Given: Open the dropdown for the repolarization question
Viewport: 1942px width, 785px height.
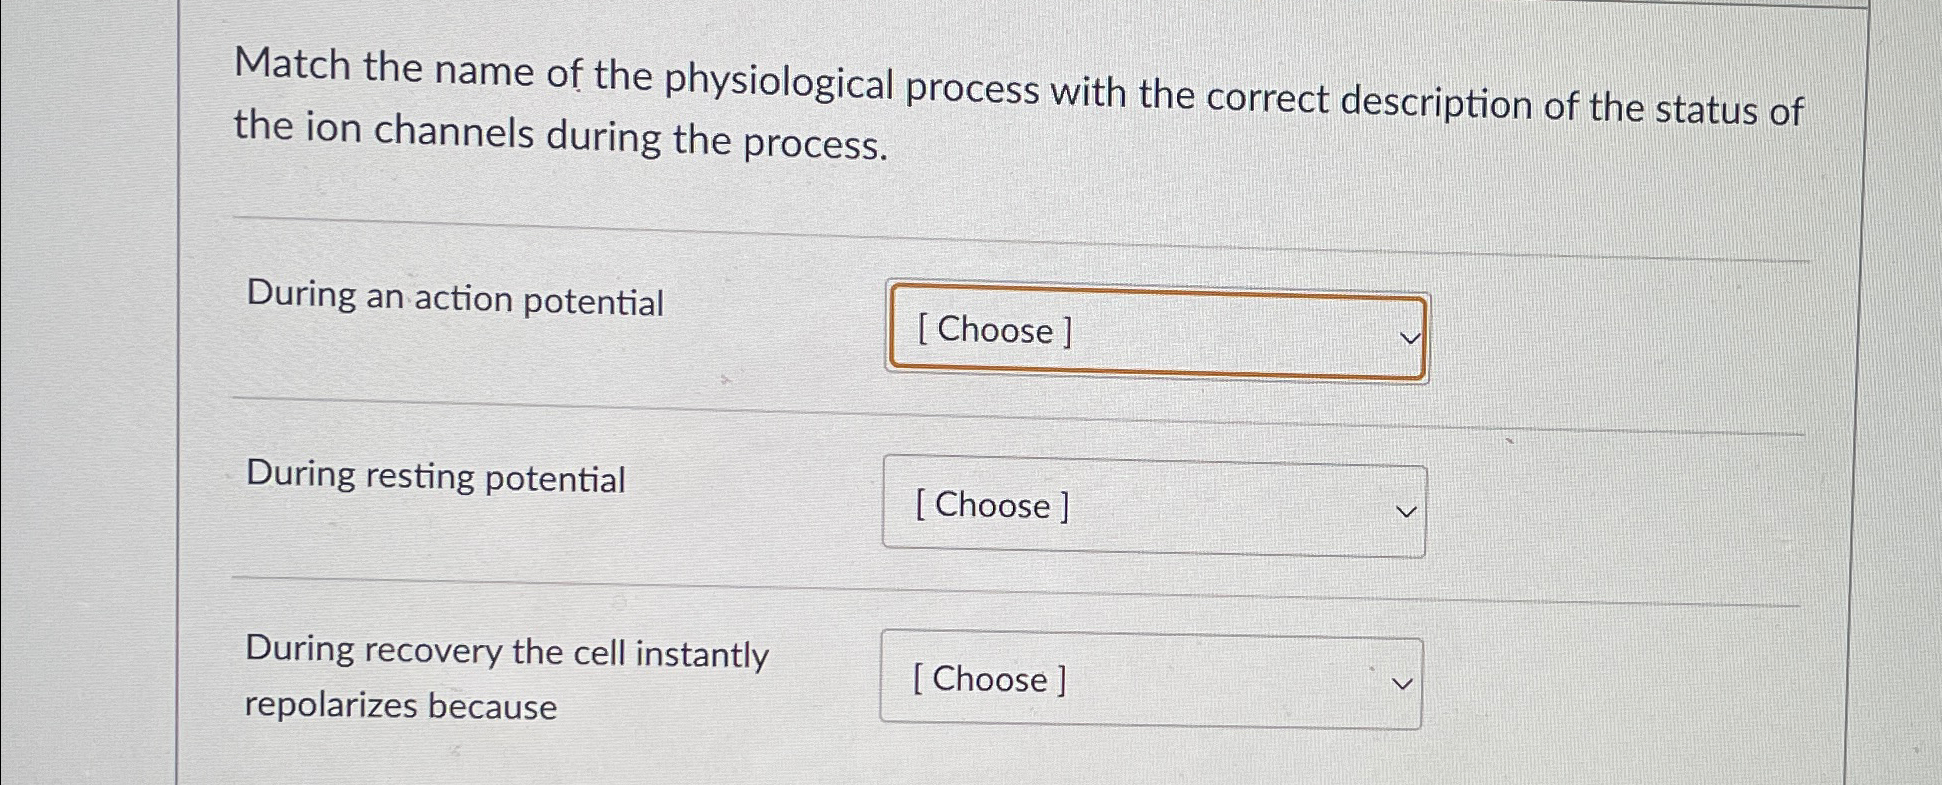Looking at the screenshot, I should pyautogui.click(x=1150, y=681).
